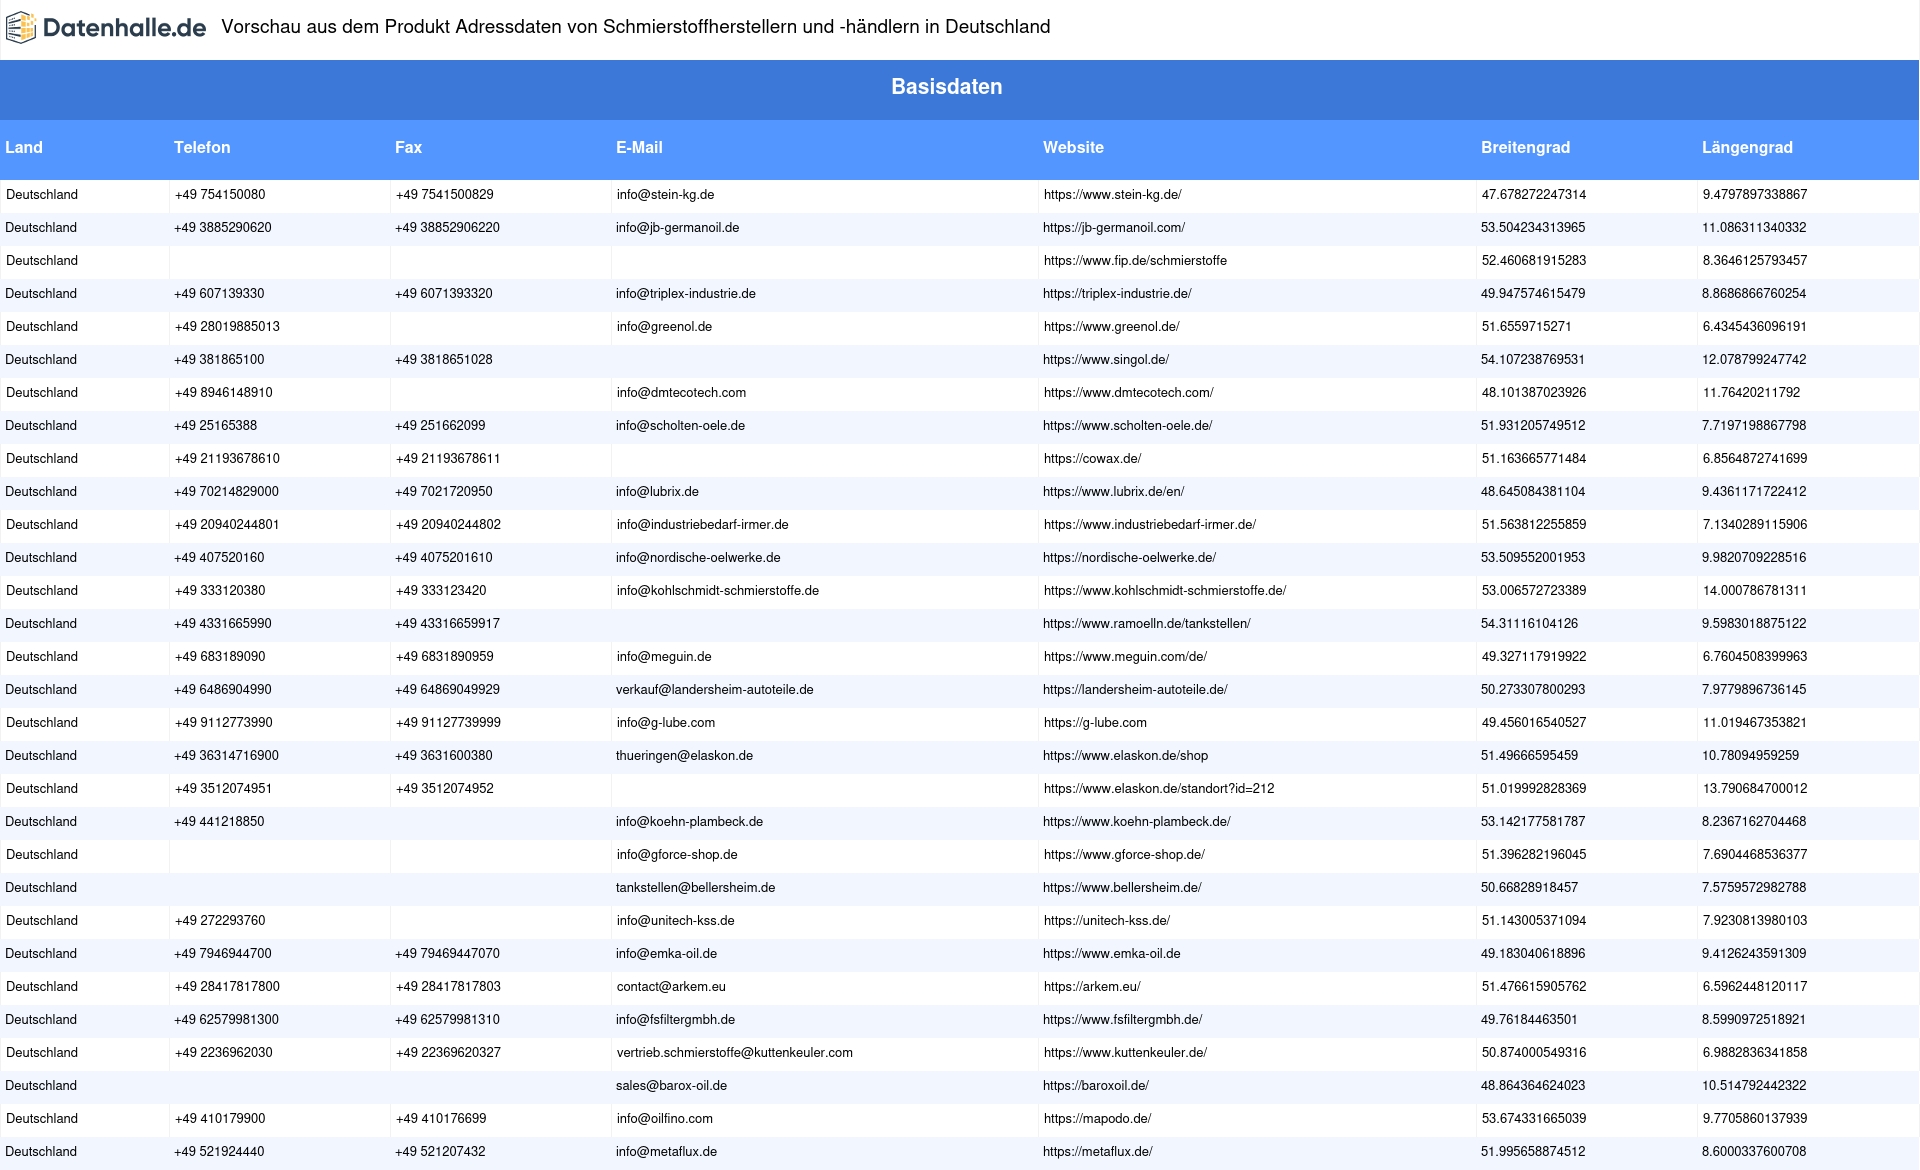This screenshot has width=1920, height=1170.
Task: Select email thueringen@elaskon.de
Action: point(684,756)
